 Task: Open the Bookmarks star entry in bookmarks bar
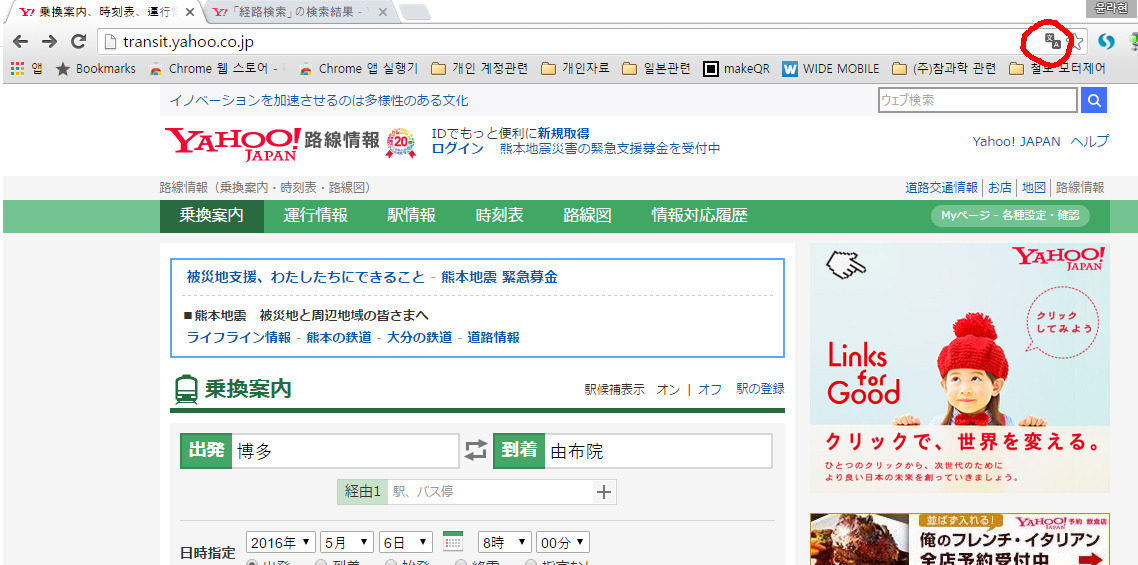[96, 69]
